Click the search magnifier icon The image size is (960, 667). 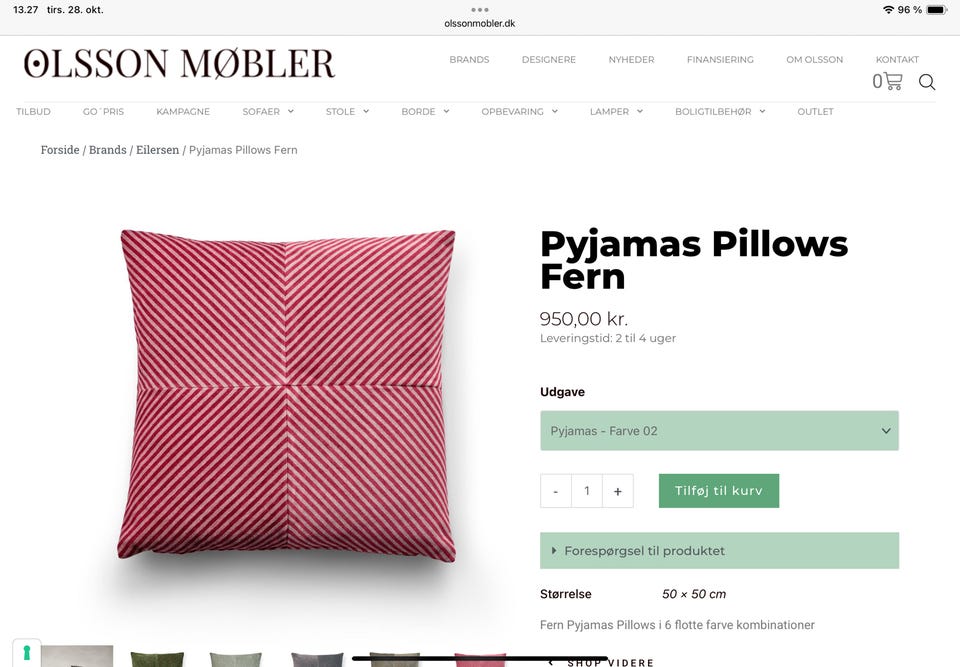(x=927, y=82)
